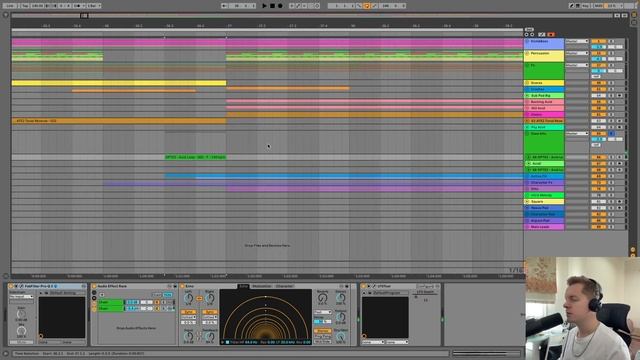The image size is (640, 360).
Task: Click the FabFilter Pro-Q 3 Gain knob
Action: 21,314
